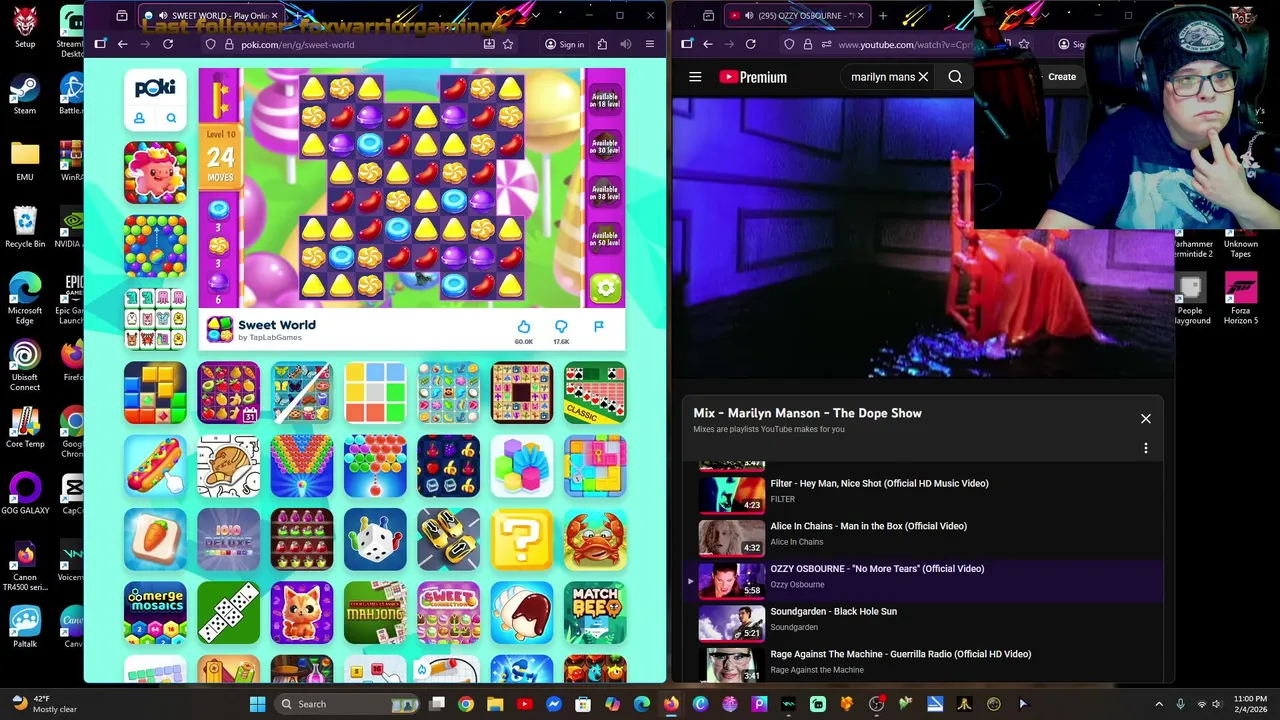The height and width of the screenshot is (720, 1280).
Task: Like the Sweet World game
Action: point(524,327)
